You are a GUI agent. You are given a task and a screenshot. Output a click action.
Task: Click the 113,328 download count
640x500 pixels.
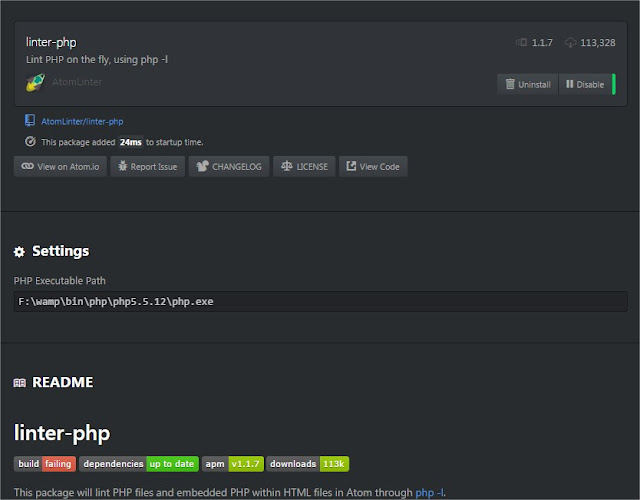(598, 42)
